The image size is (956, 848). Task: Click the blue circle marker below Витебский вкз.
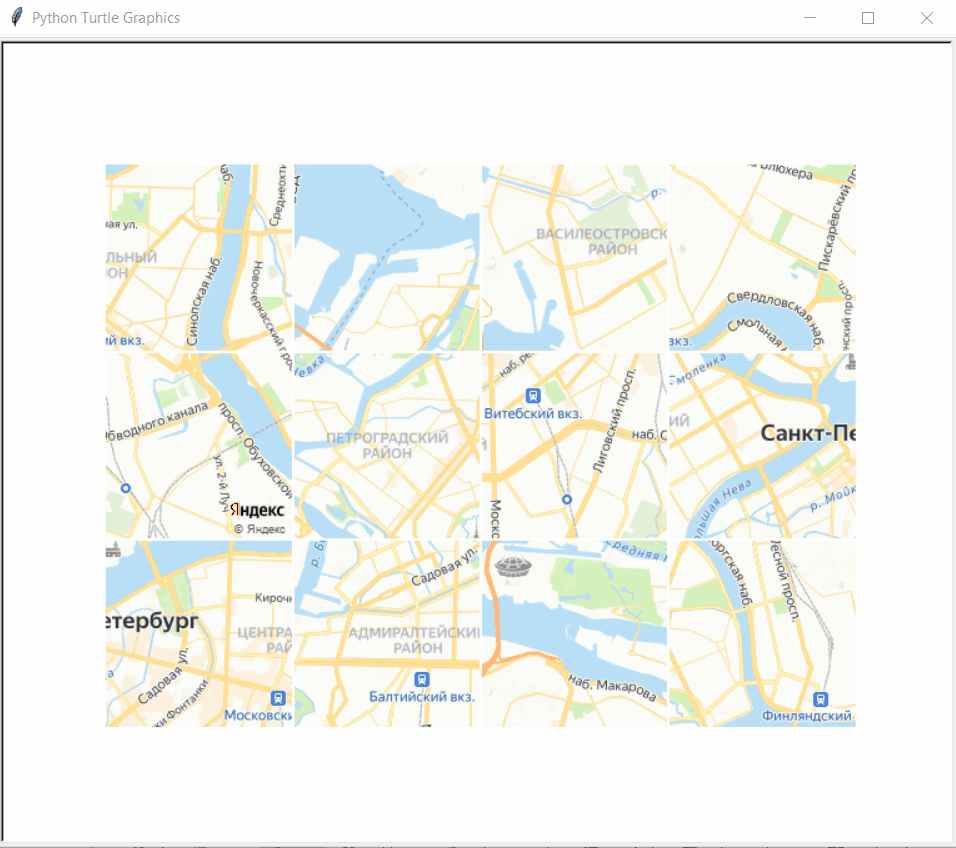567,499
